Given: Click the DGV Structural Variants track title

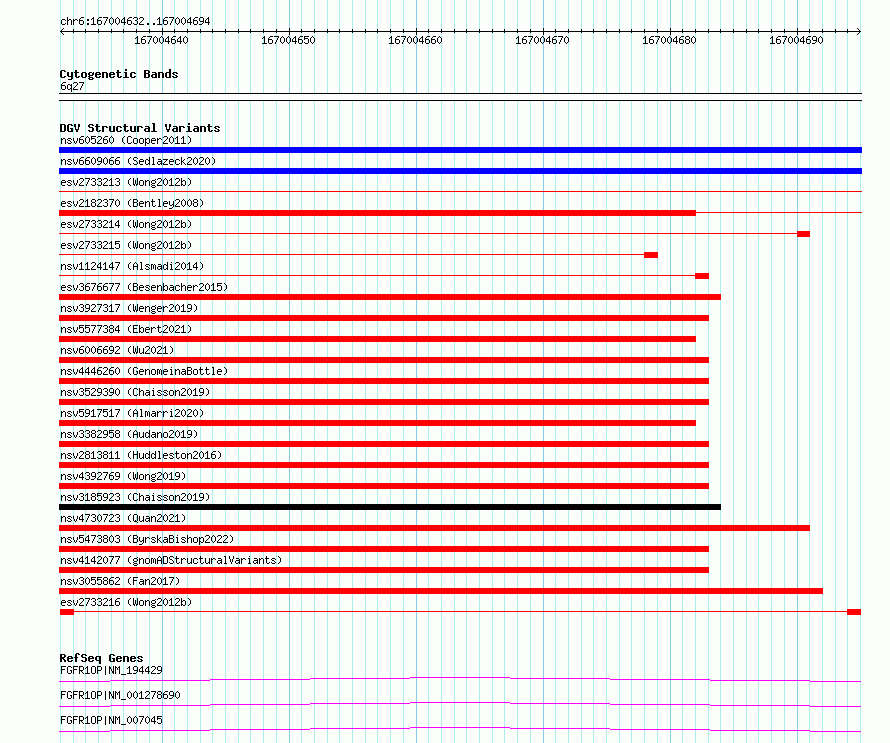Looking at the screenshot, I should tap(140, 128).
